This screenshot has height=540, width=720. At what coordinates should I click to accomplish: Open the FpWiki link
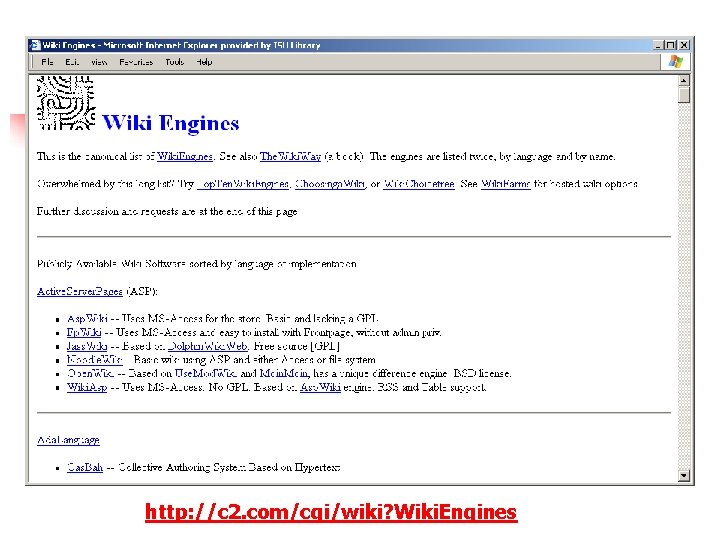pos(84,332)
